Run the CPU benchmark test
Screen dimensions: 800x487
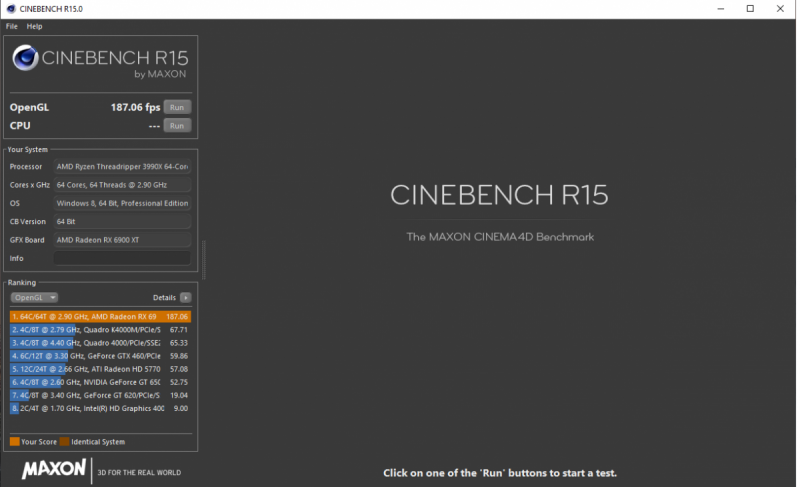177,125
